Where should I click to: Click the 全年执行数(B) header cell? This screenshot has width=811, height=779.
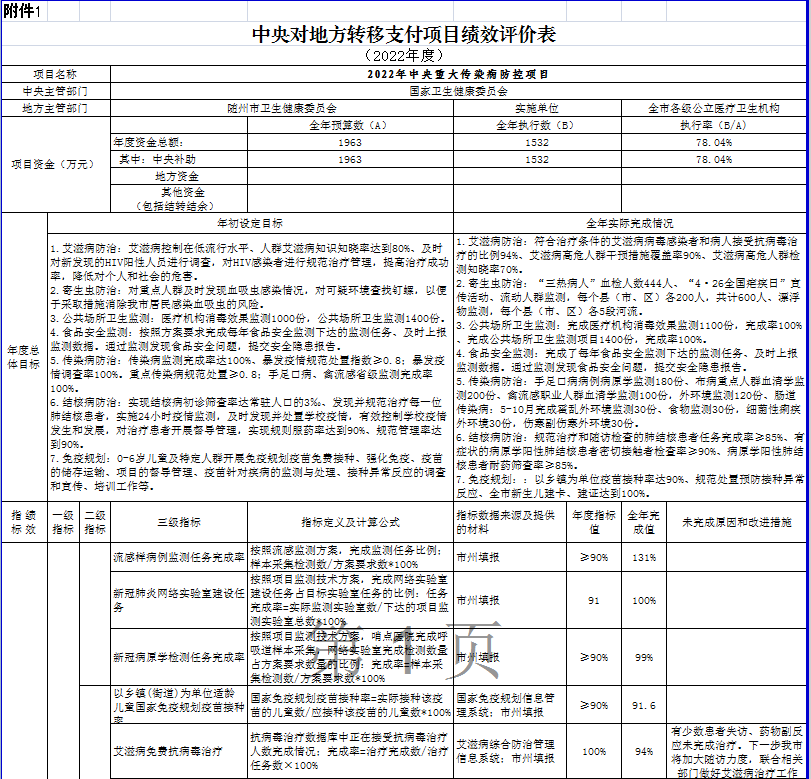[x=537, y=125]
